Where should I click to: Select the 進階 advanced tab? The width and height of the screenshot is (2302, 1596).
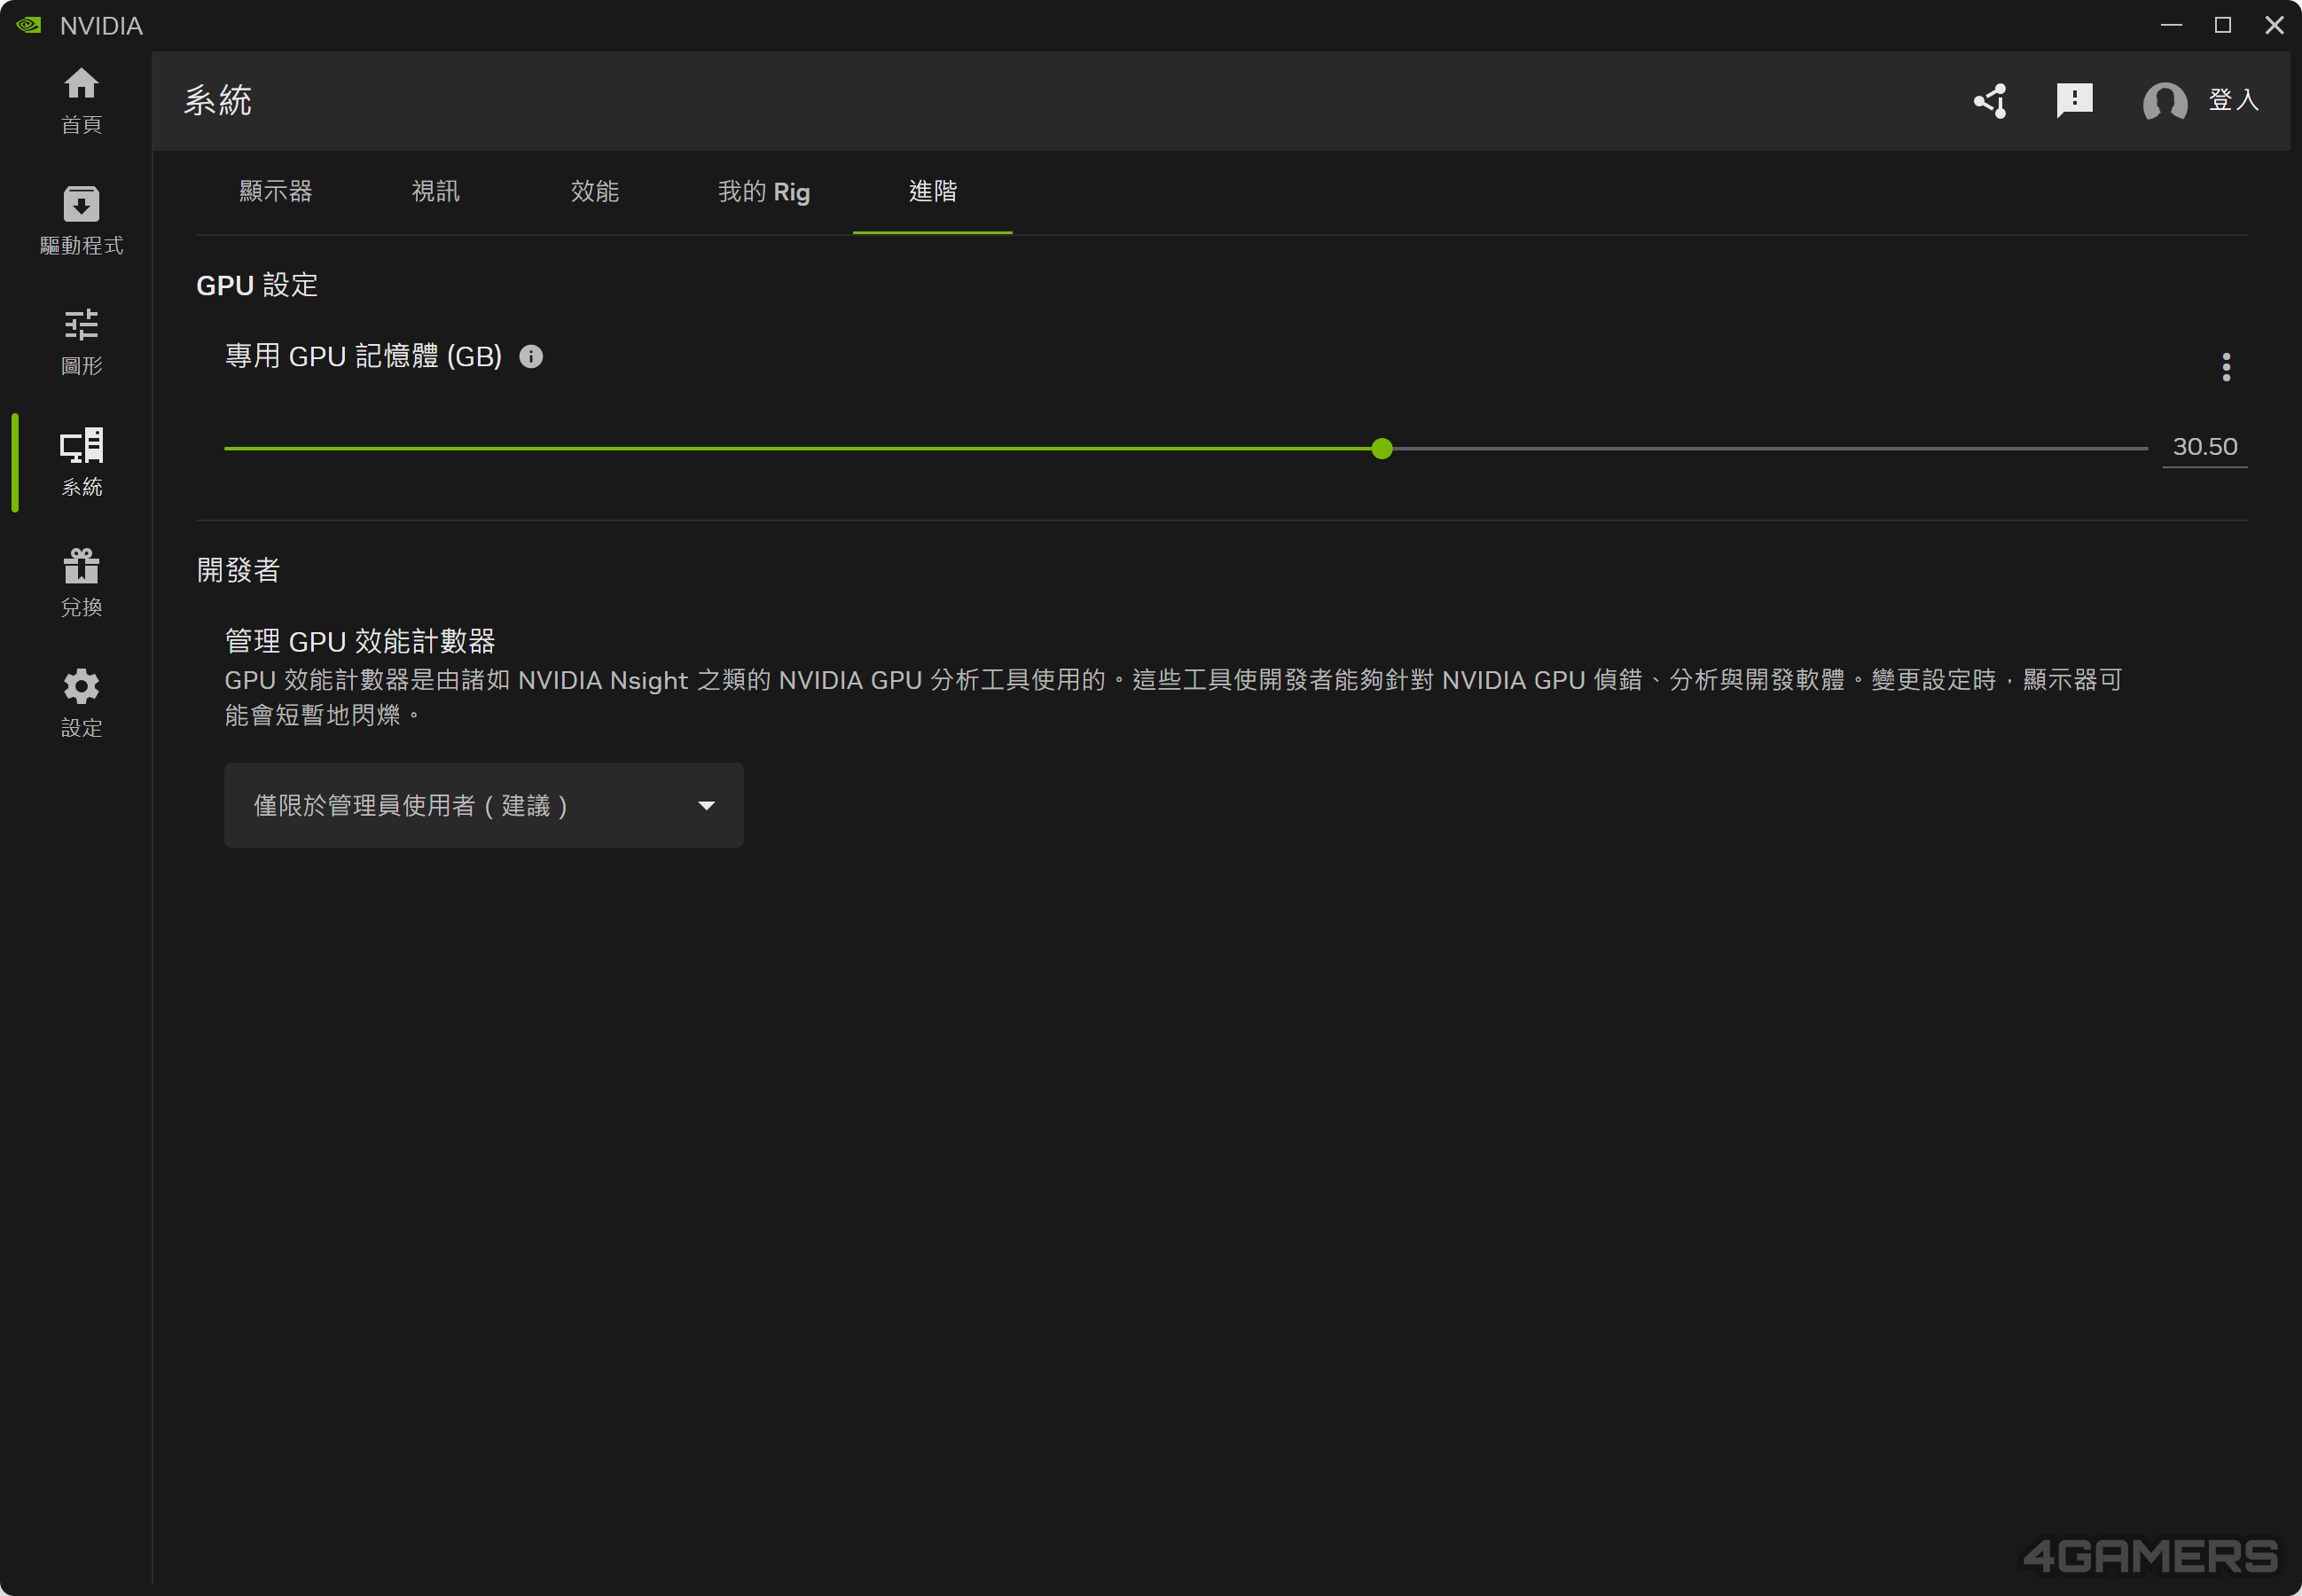point(933,192)
